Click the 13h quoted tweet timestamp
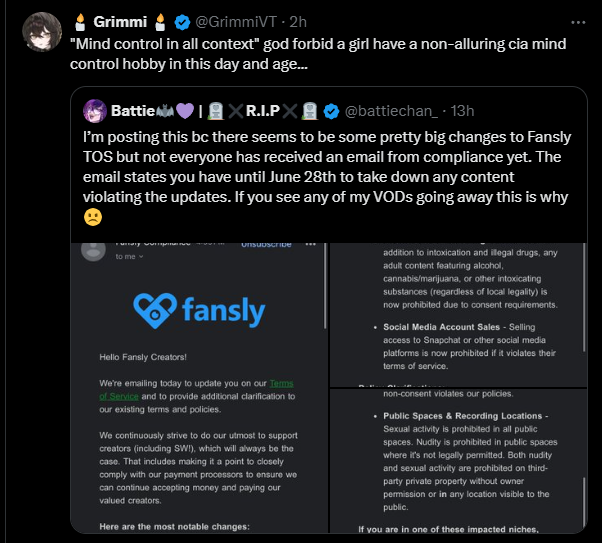The image size is (602, 543). coord(462,110)
